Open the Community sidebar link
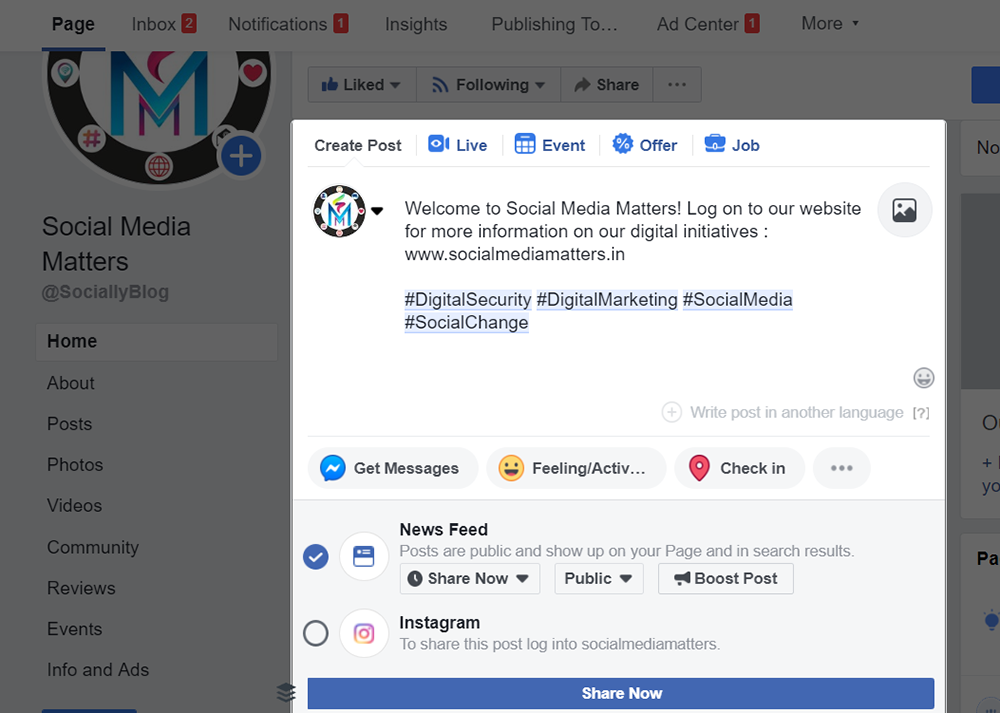The image size is (1000, 713). (x=93, y=547)
